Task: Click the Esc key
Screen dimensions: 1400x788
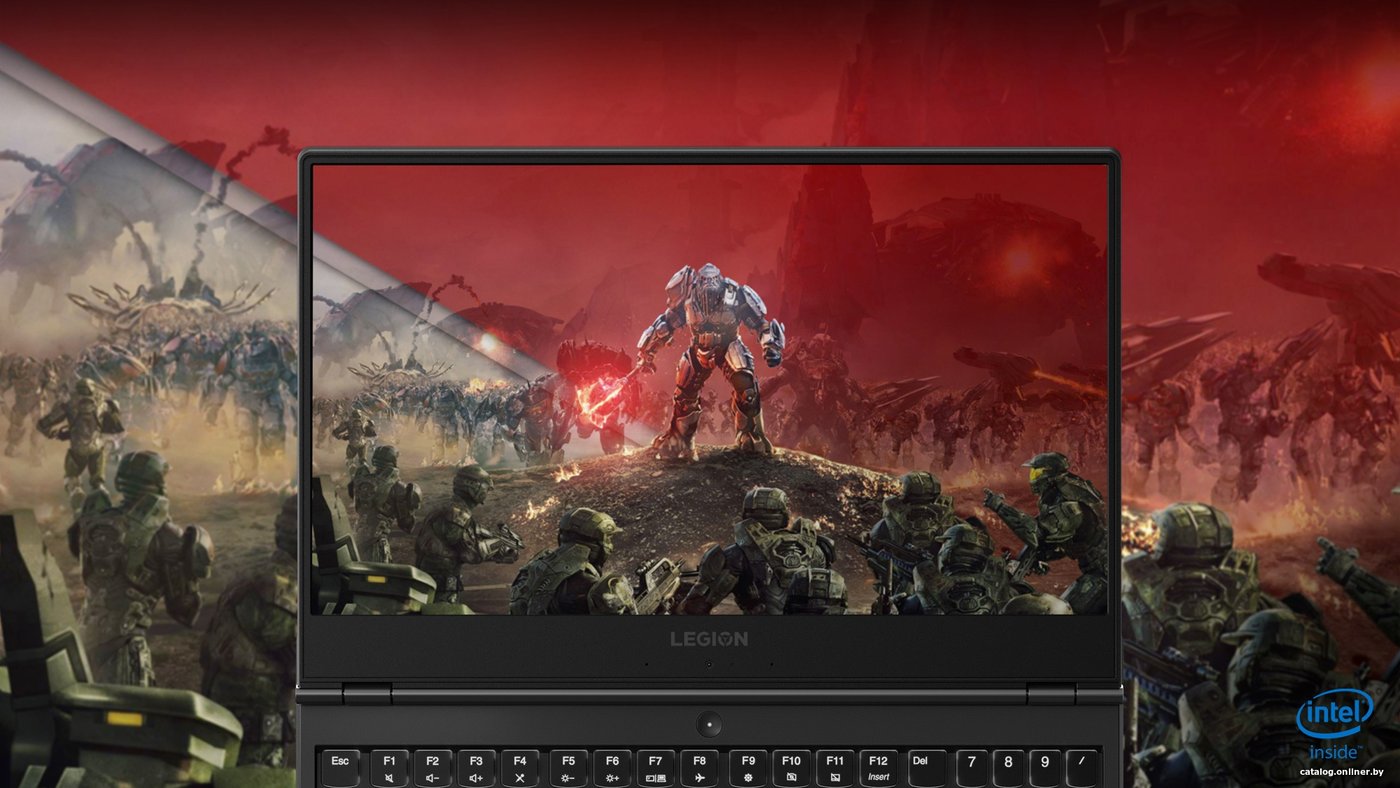Action: click(340, 768)
